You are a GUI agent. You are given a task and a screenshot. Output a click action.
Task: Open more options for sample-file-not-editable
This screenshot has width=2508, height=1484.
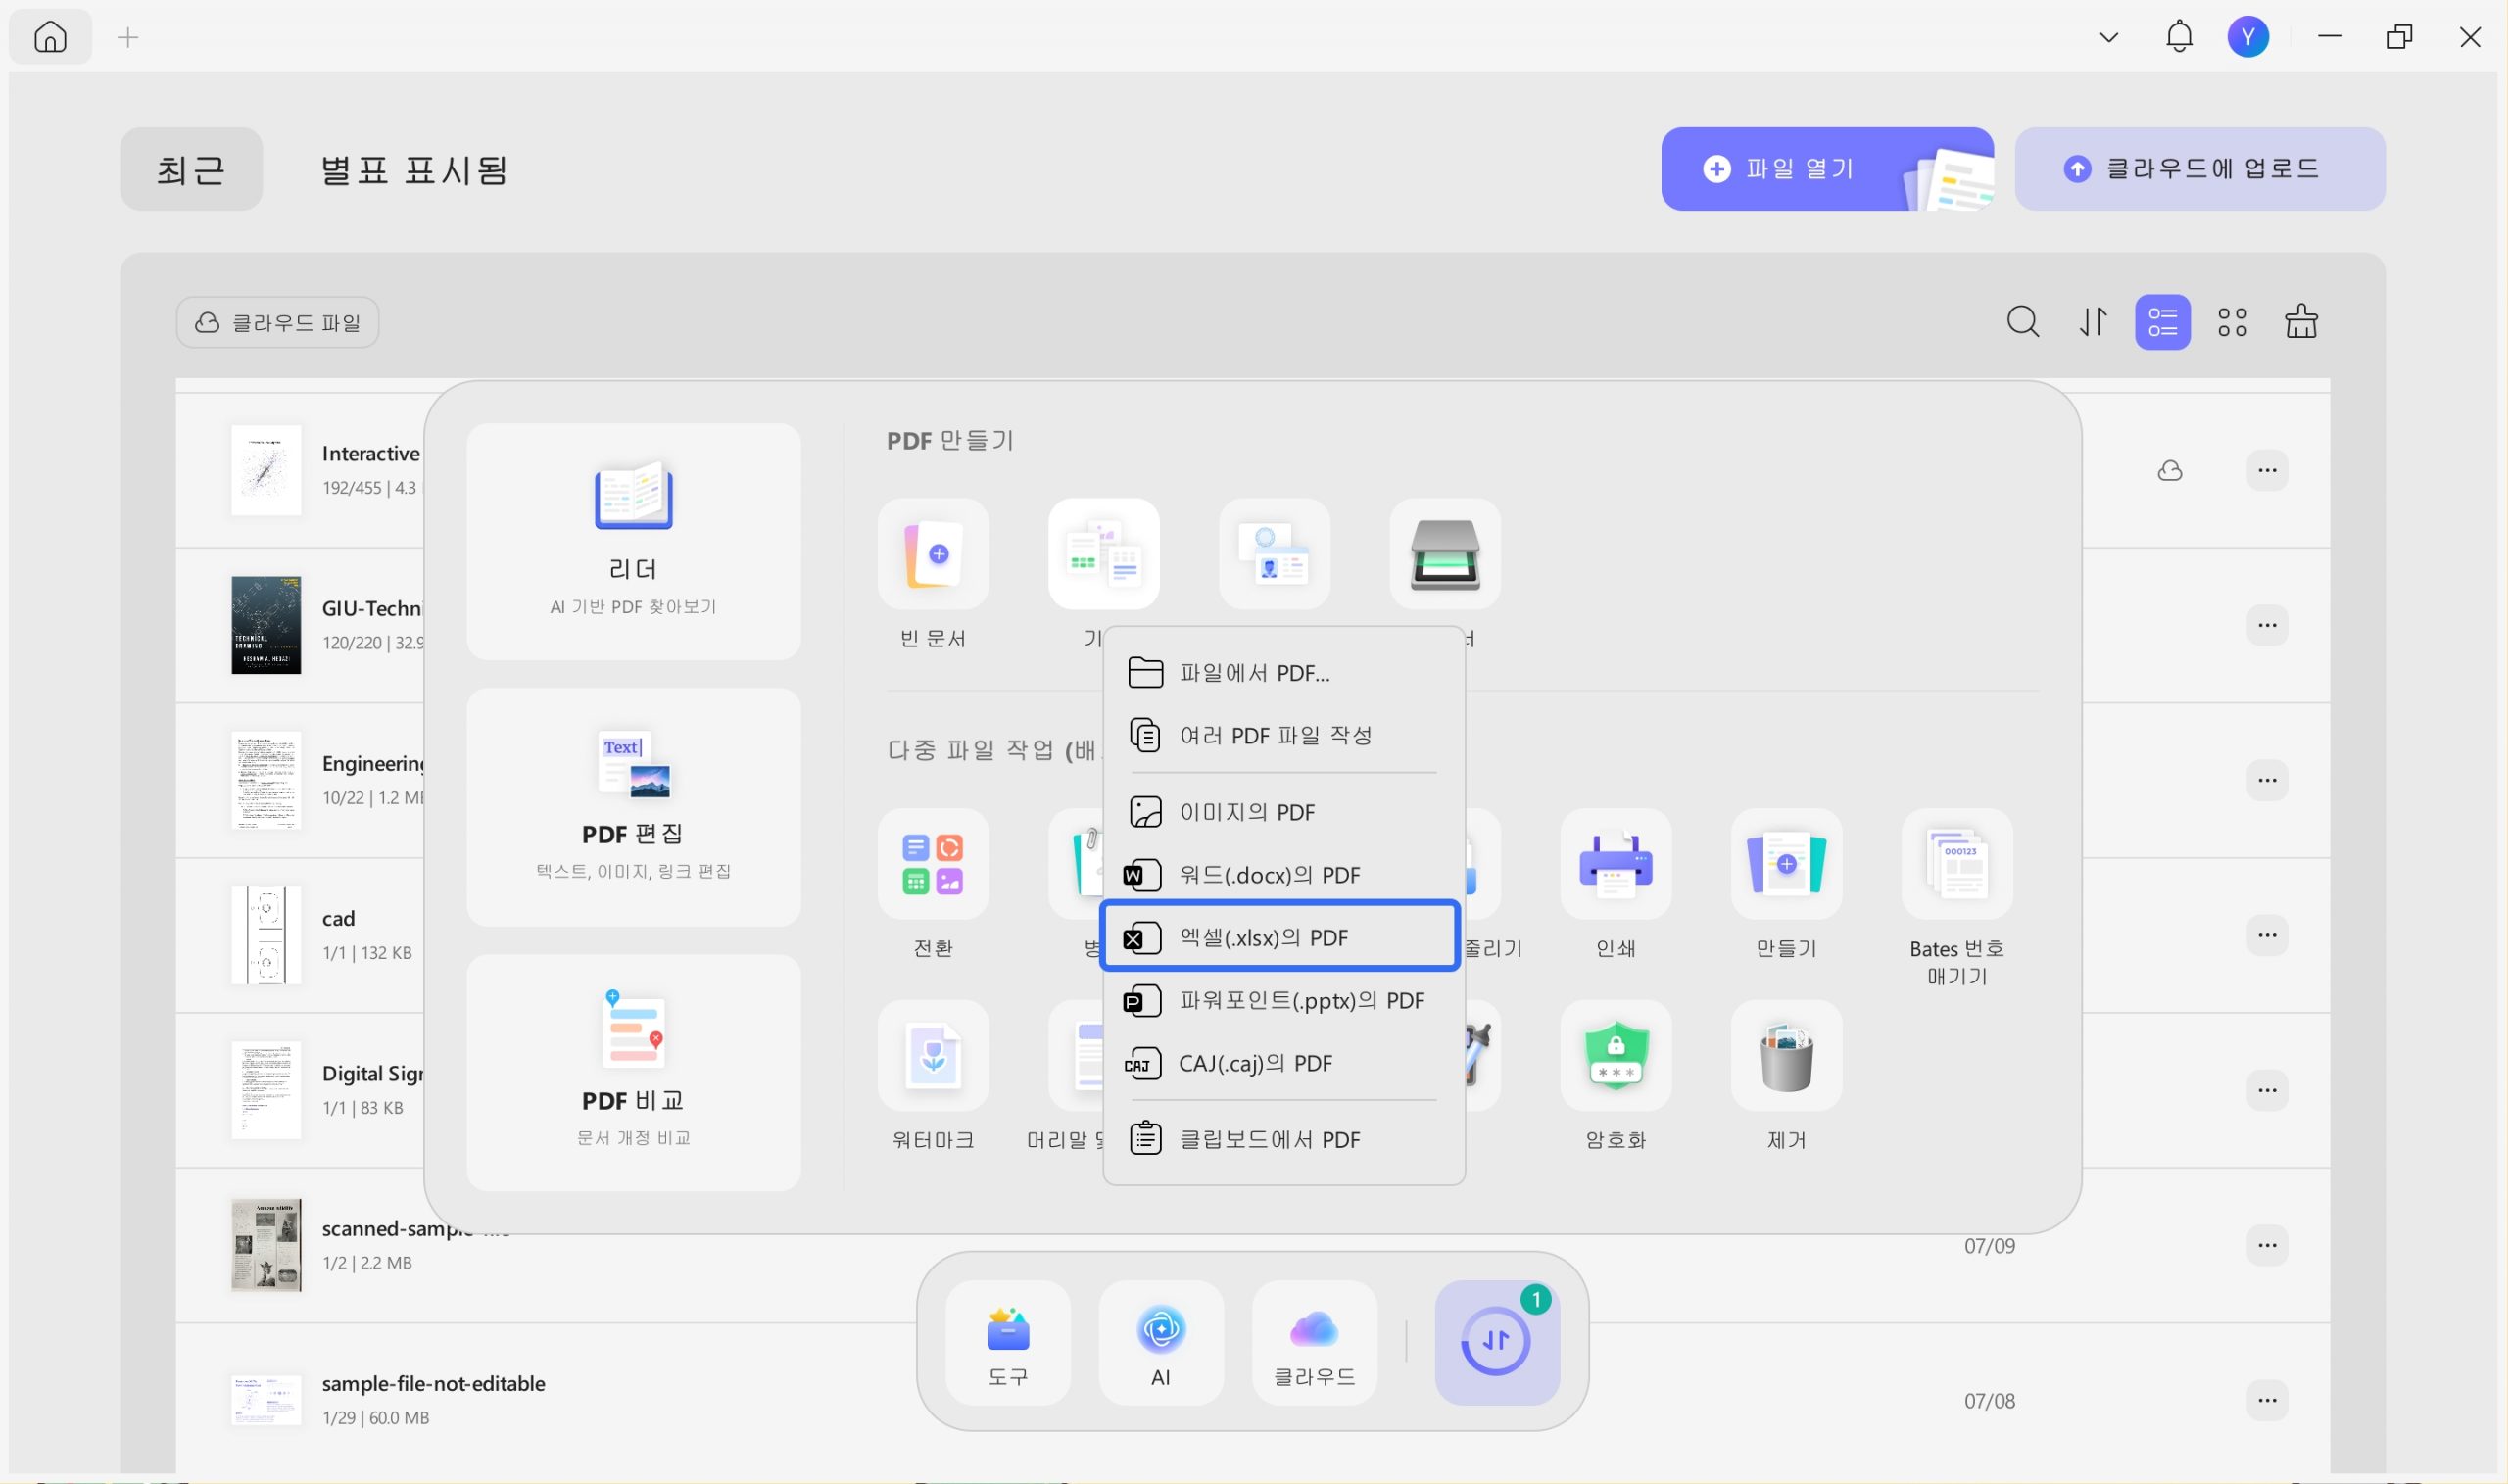[x=2267, y=1400]
